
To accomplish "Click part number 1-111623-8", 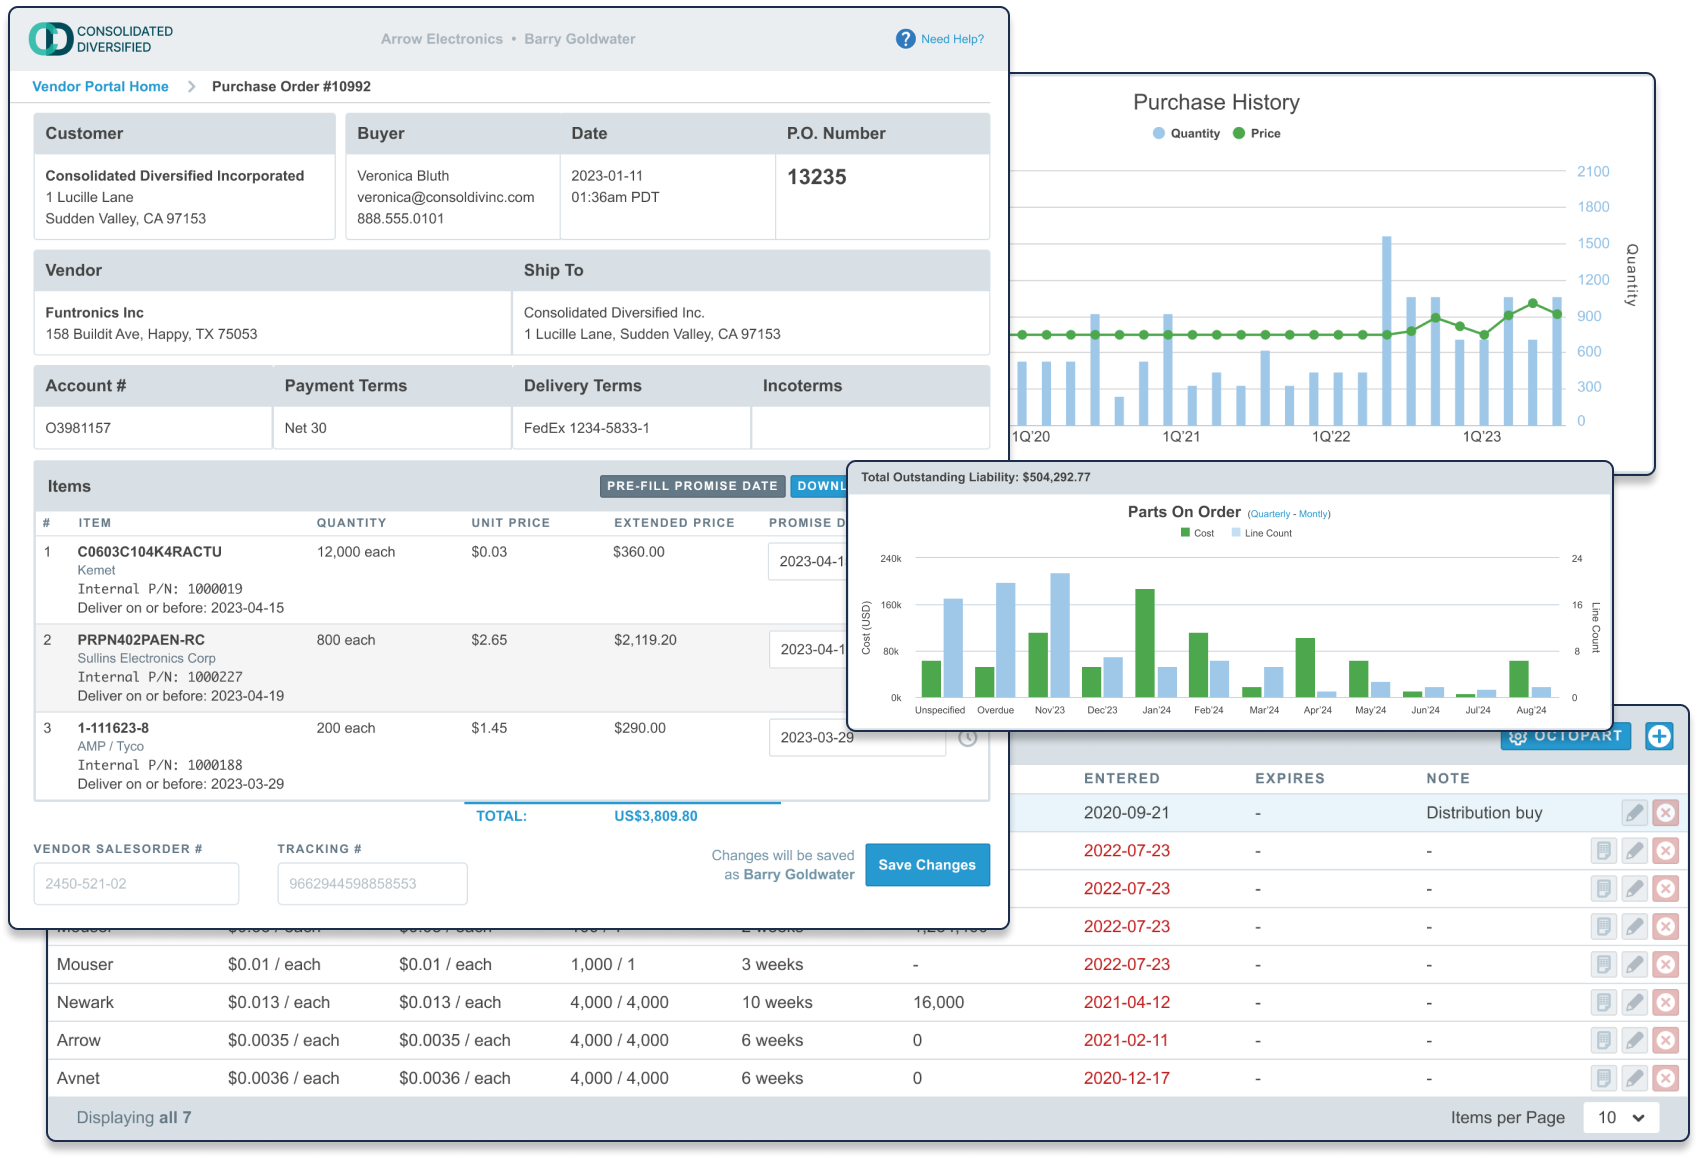I will click(x=113, y=728).
